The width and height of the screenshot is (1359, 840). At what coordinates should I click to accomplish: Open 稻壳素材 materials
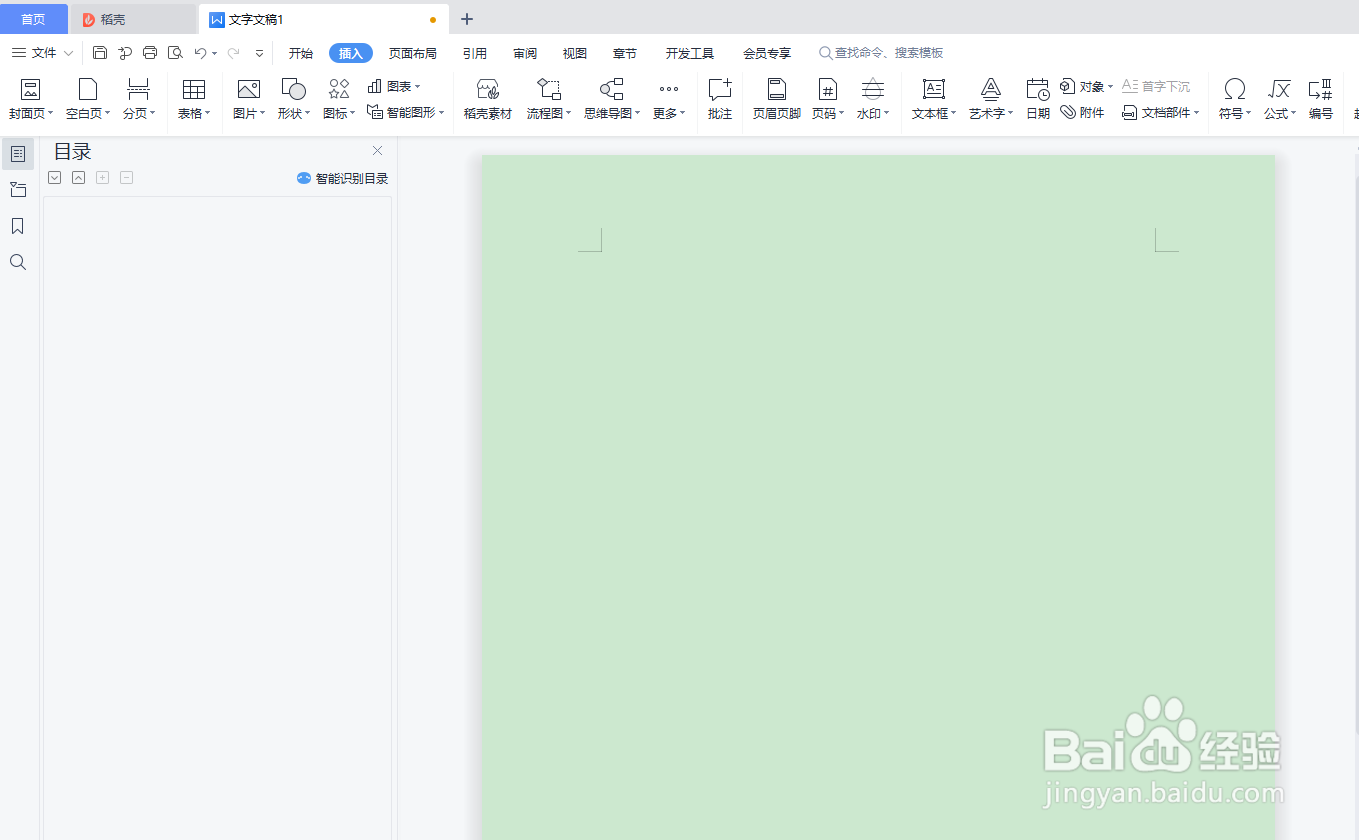488,99
